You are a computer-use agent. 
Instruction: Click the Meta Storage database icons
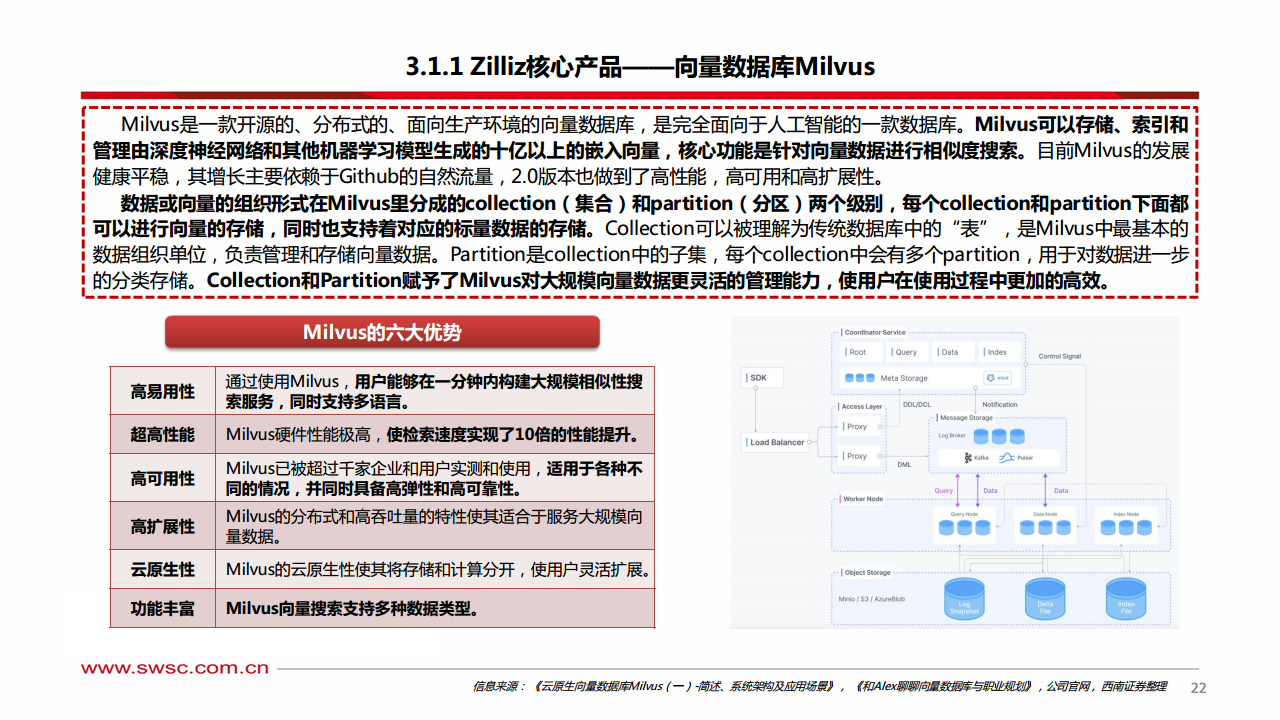(x=859, y=376)
